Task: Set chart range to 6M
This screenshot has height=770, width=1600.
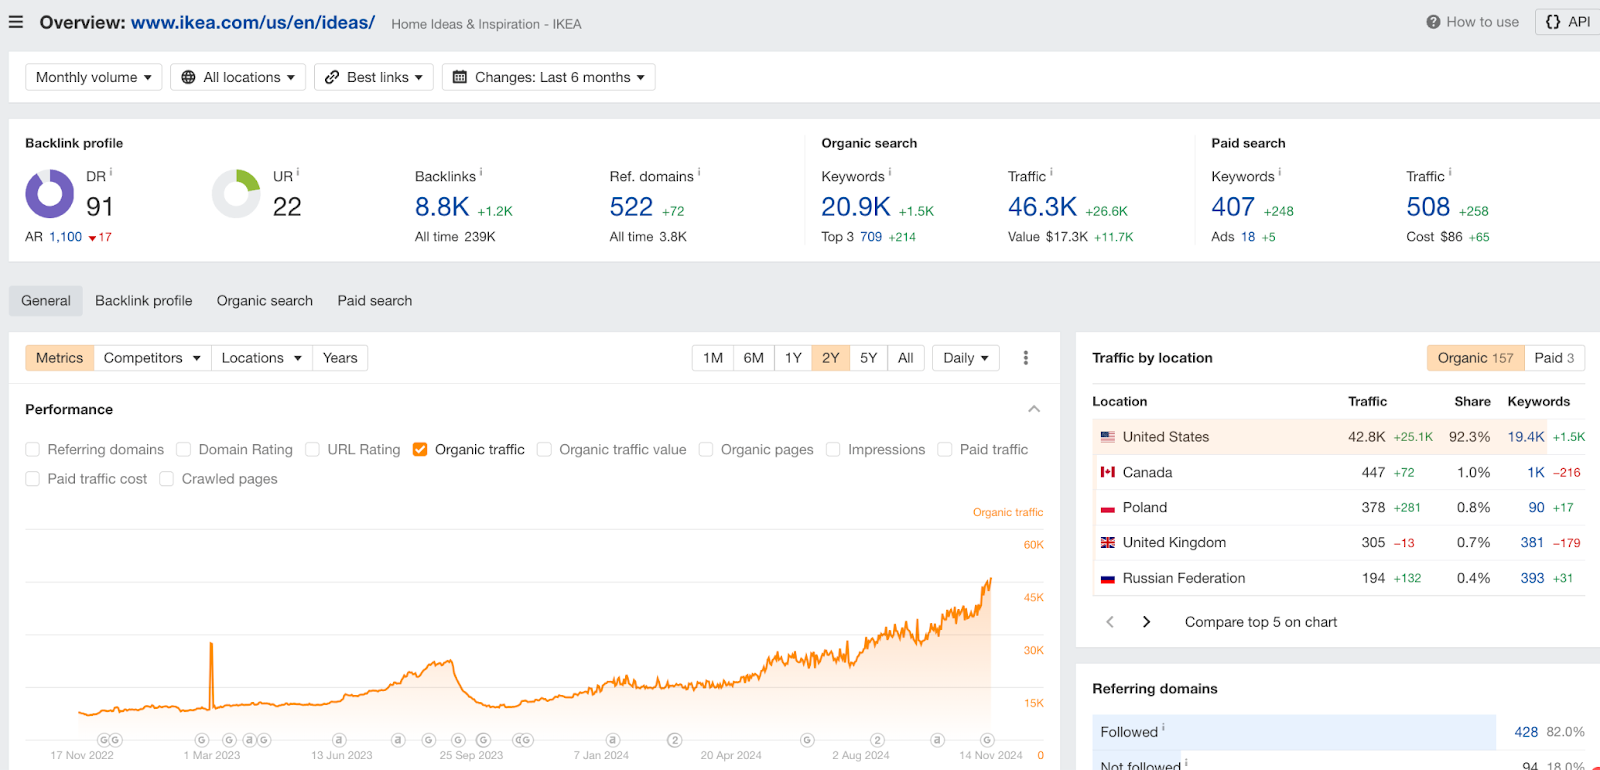Action: point(754,358)
